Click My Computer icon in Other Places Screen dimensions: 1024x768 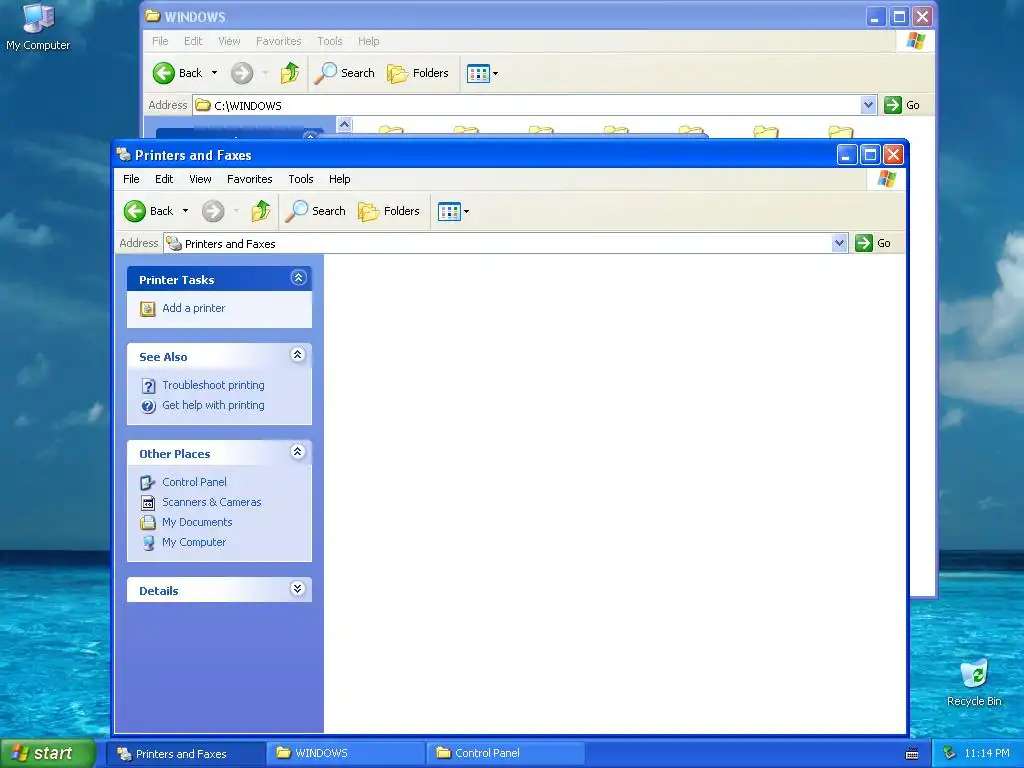click(x=148, y=543)
